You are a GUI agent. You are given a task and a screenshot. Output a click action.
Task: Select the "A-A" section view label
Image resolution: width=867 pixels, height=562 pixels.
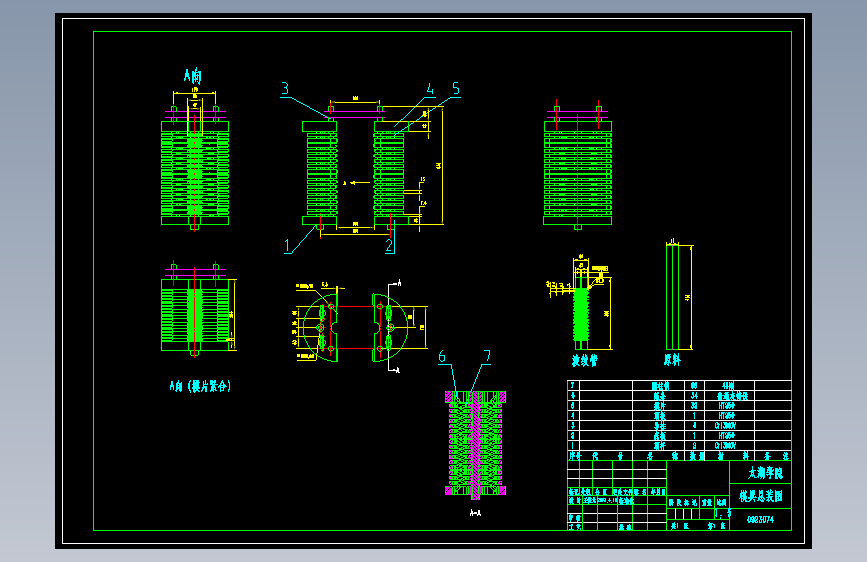[475, 513]
